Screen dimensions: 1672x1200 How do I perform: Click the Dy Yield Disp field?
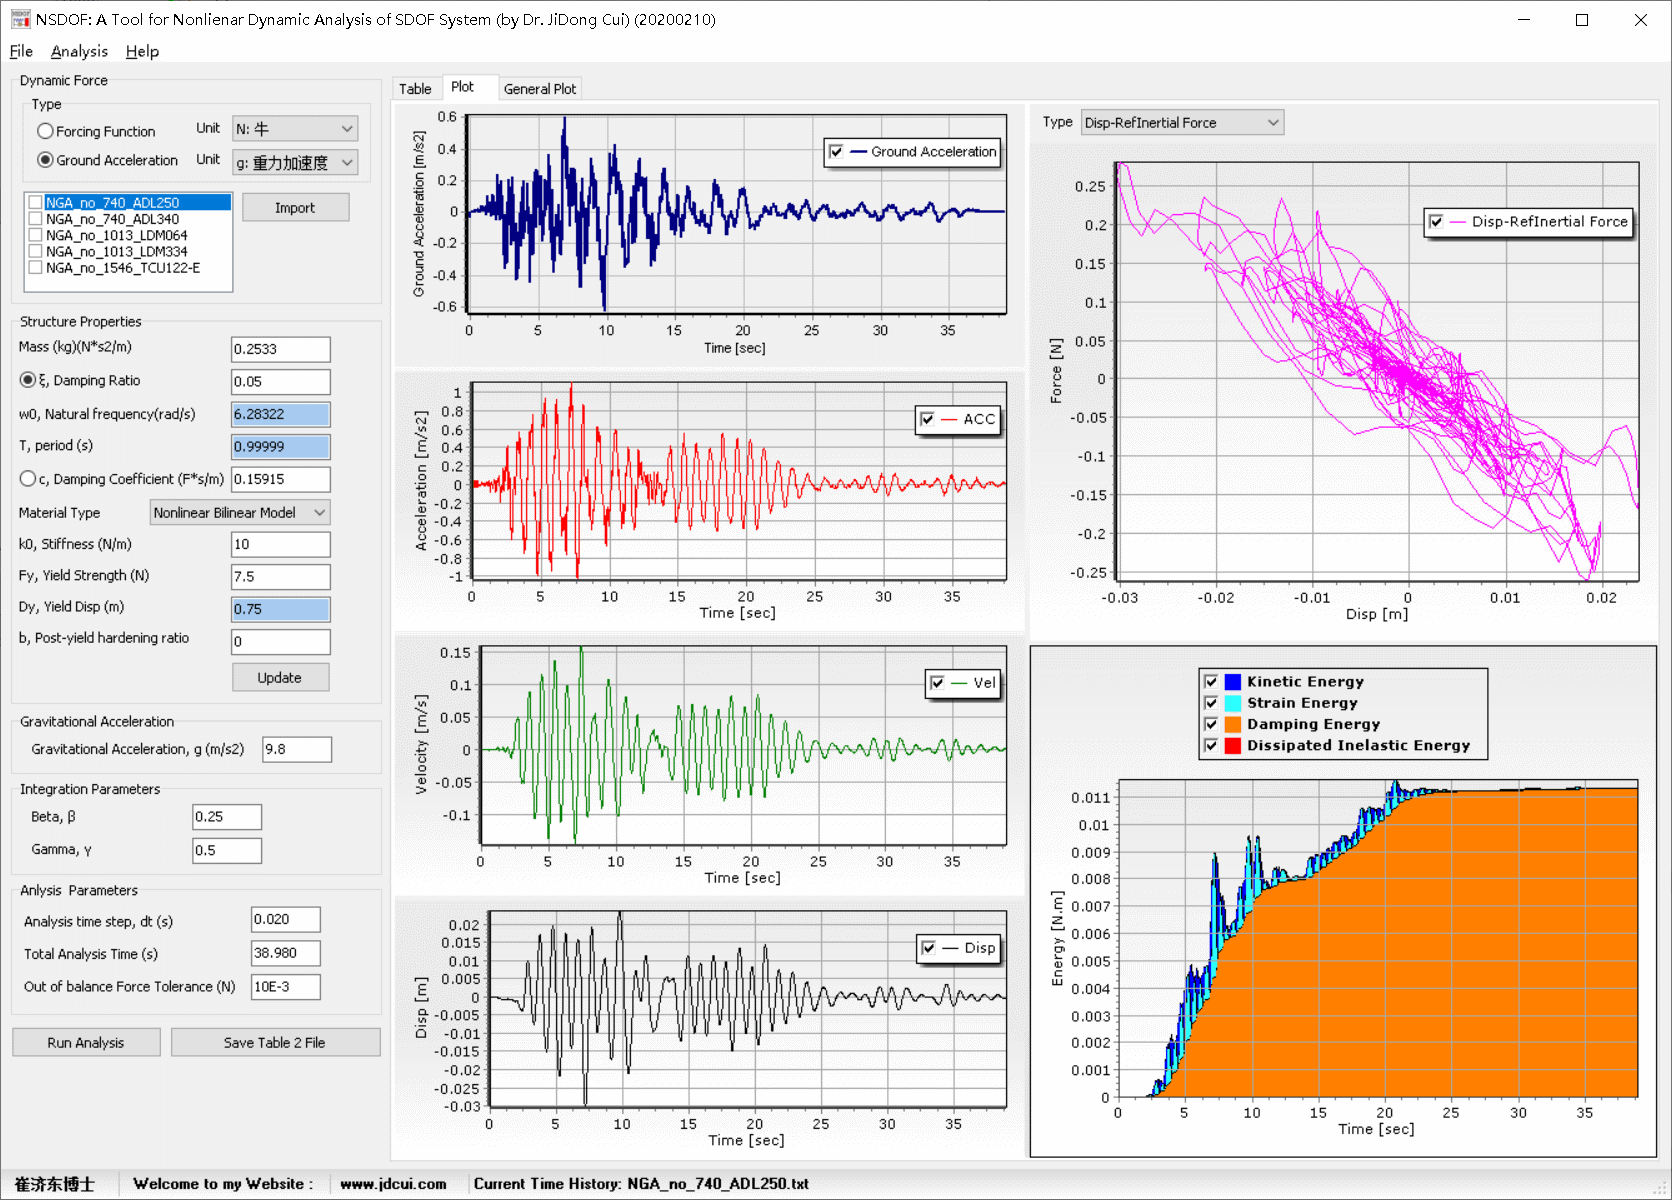coord(281,610)
